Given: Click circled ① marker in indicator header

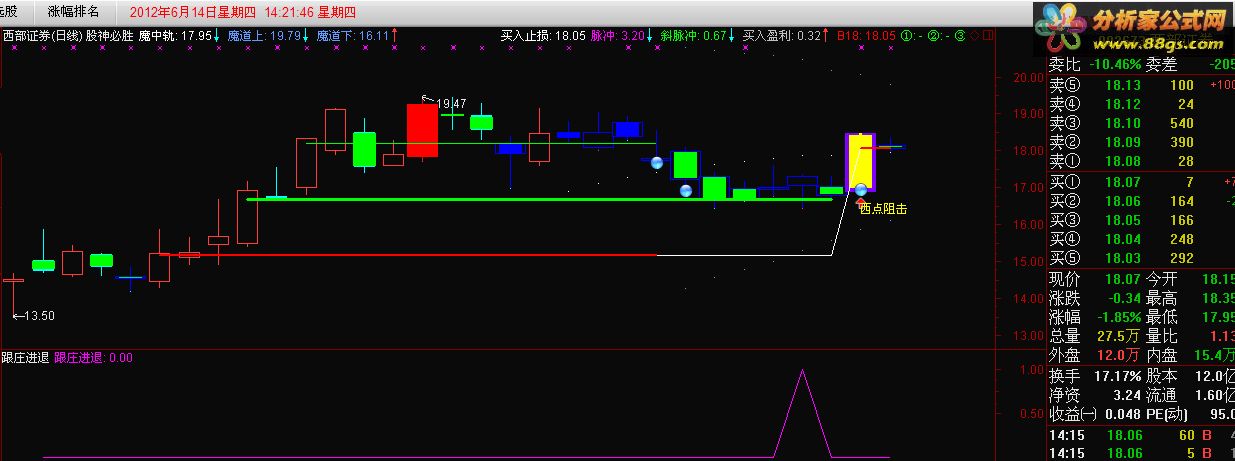Looking at the screenshot, I should [x=906, y=35].
